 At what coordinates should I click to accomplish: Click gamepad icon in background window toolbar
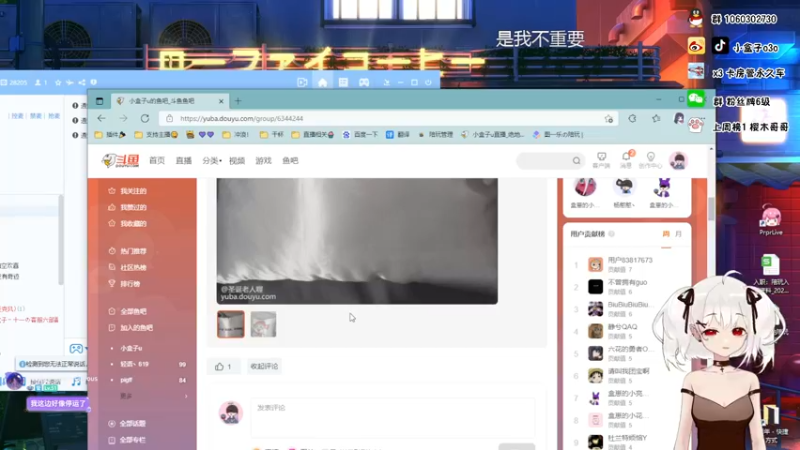coord(364,82)
